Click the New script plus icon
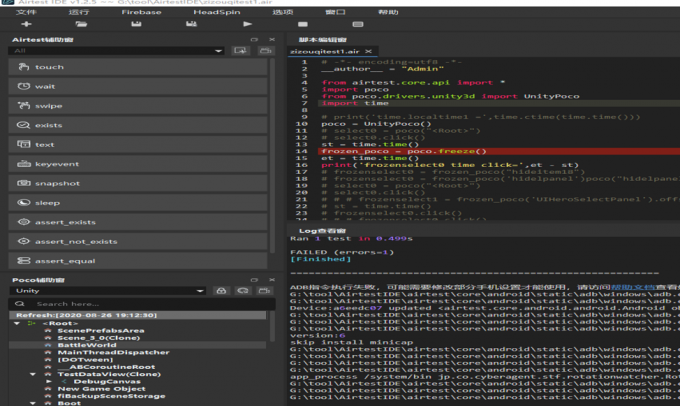 pyautogui.click(x=26, y=24)
